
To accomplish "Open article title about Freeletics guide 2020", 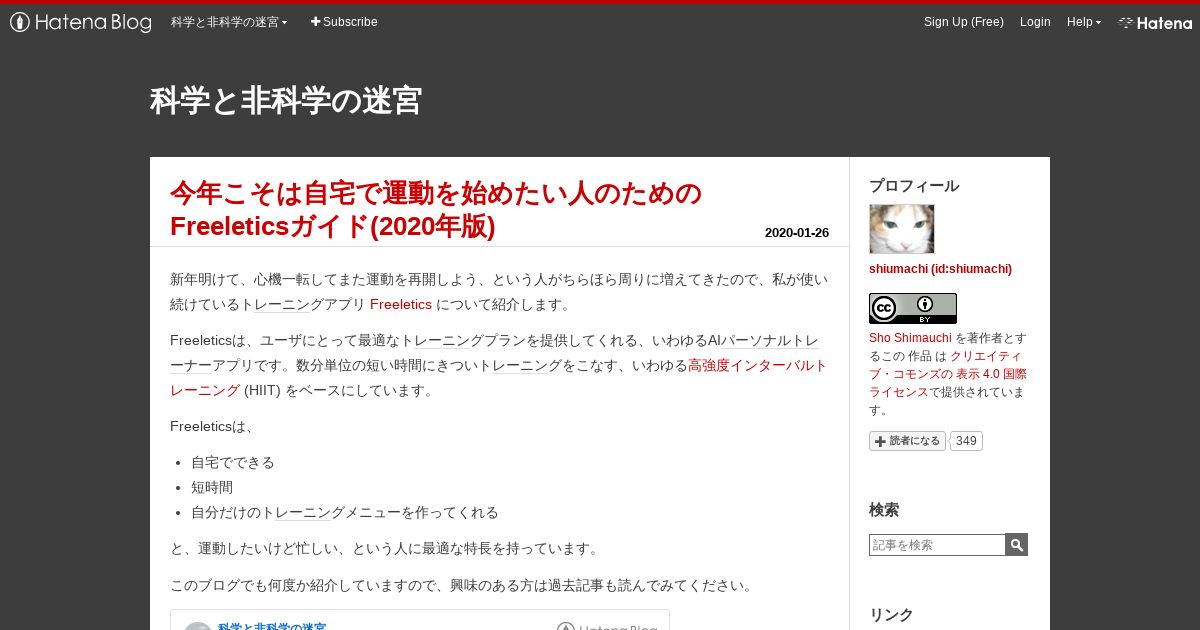I will (436, 210).
